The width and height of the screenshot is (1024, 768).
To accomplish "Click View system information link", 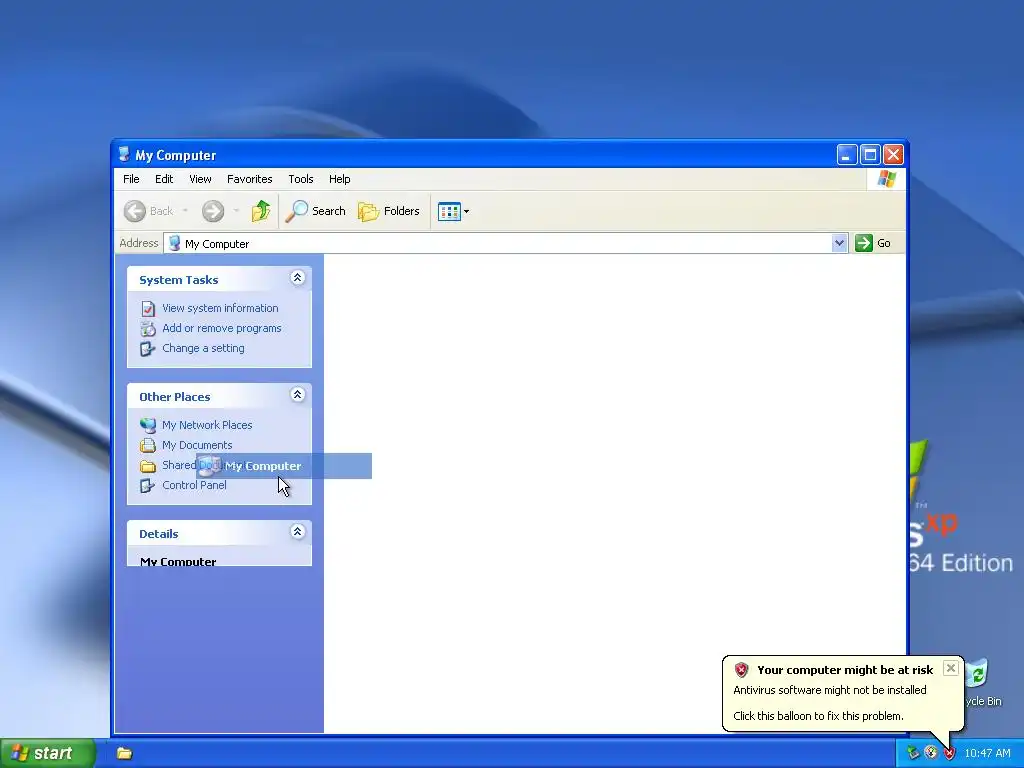I will (x=220, y=308).
